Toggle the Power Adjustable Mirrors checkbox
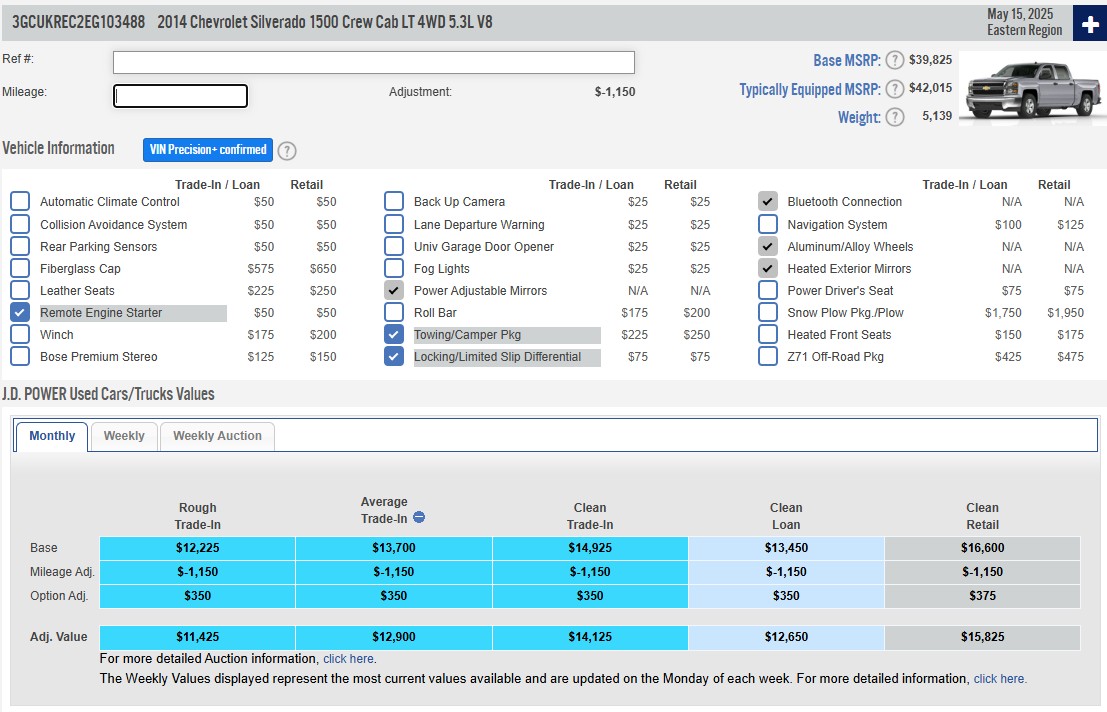The width and height of the screenshot is (1107, 712). [394, 290]
